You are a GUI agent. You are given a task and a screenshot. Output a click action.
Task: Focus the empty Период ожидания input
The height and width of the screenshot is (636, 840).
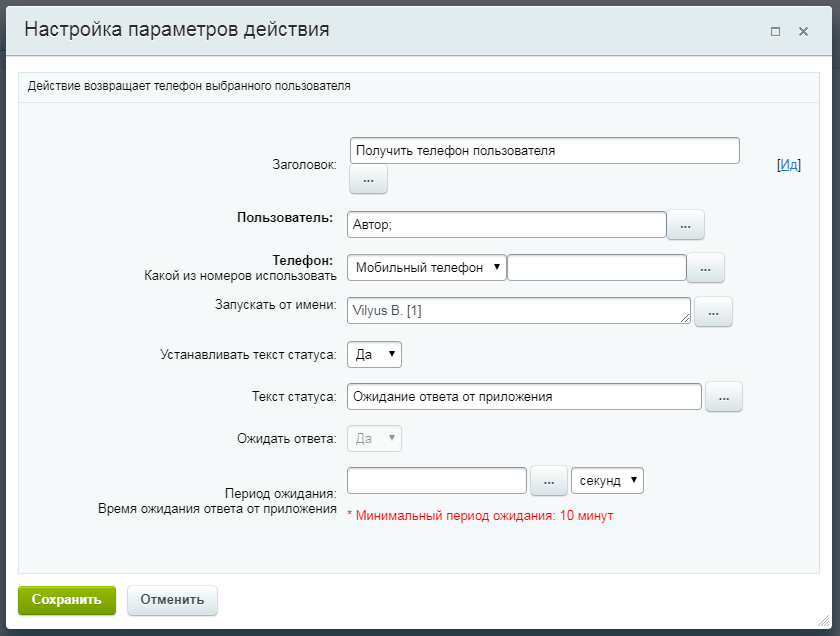(436, 481)
